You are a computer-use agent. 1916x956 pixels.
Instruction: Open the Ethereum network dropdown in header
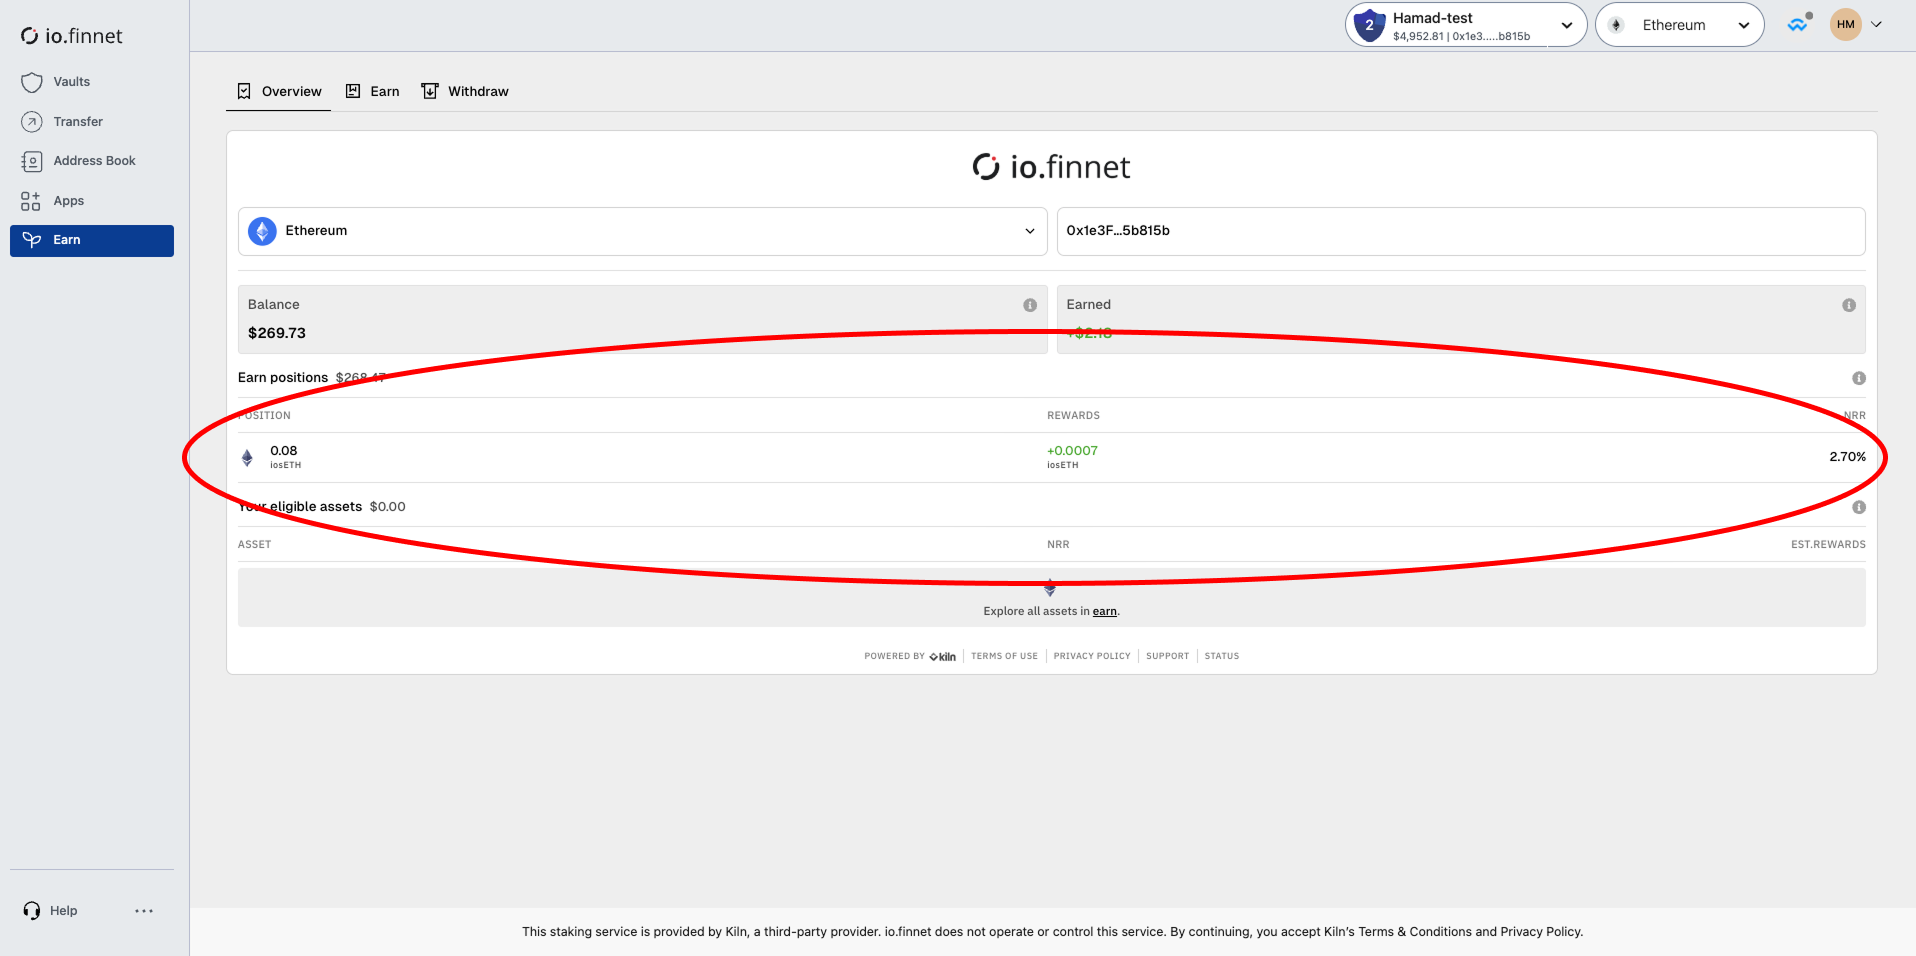click(x=1680, y=25)
